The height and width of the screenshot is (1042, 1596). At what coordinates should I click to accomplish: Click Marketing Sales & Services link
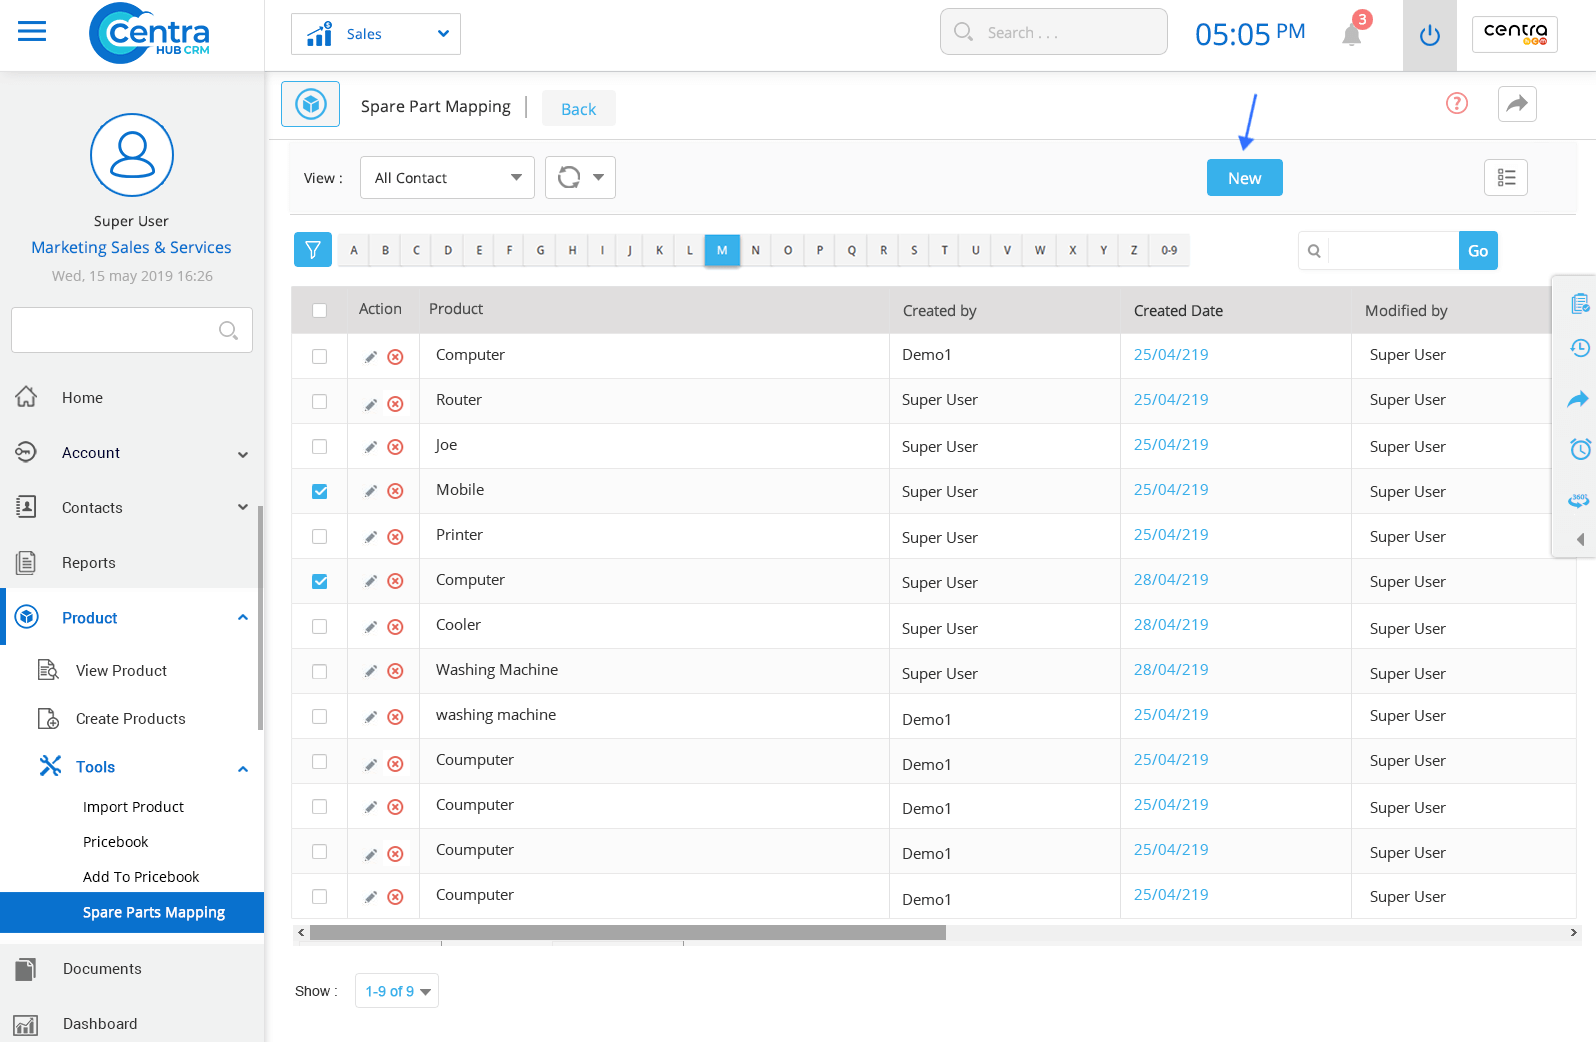[131, 247]
